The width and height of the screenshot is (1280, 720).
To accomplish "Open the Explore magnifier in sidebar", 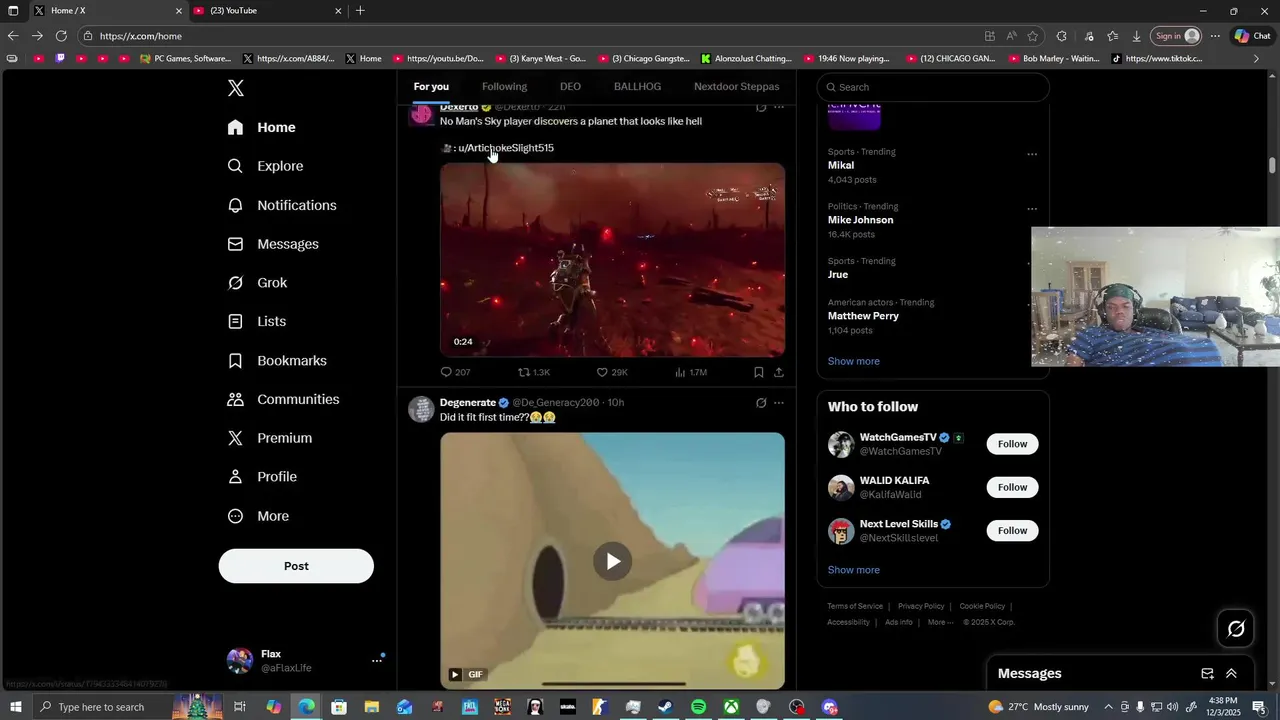I will [x=235, y=166].
